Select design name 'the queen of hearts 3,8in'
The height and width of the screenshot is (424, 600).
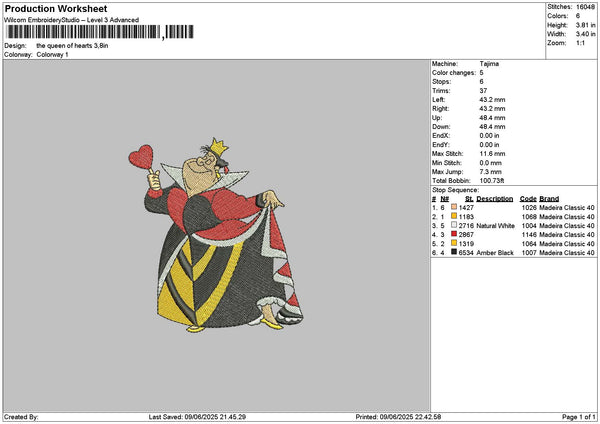point(72,46)
